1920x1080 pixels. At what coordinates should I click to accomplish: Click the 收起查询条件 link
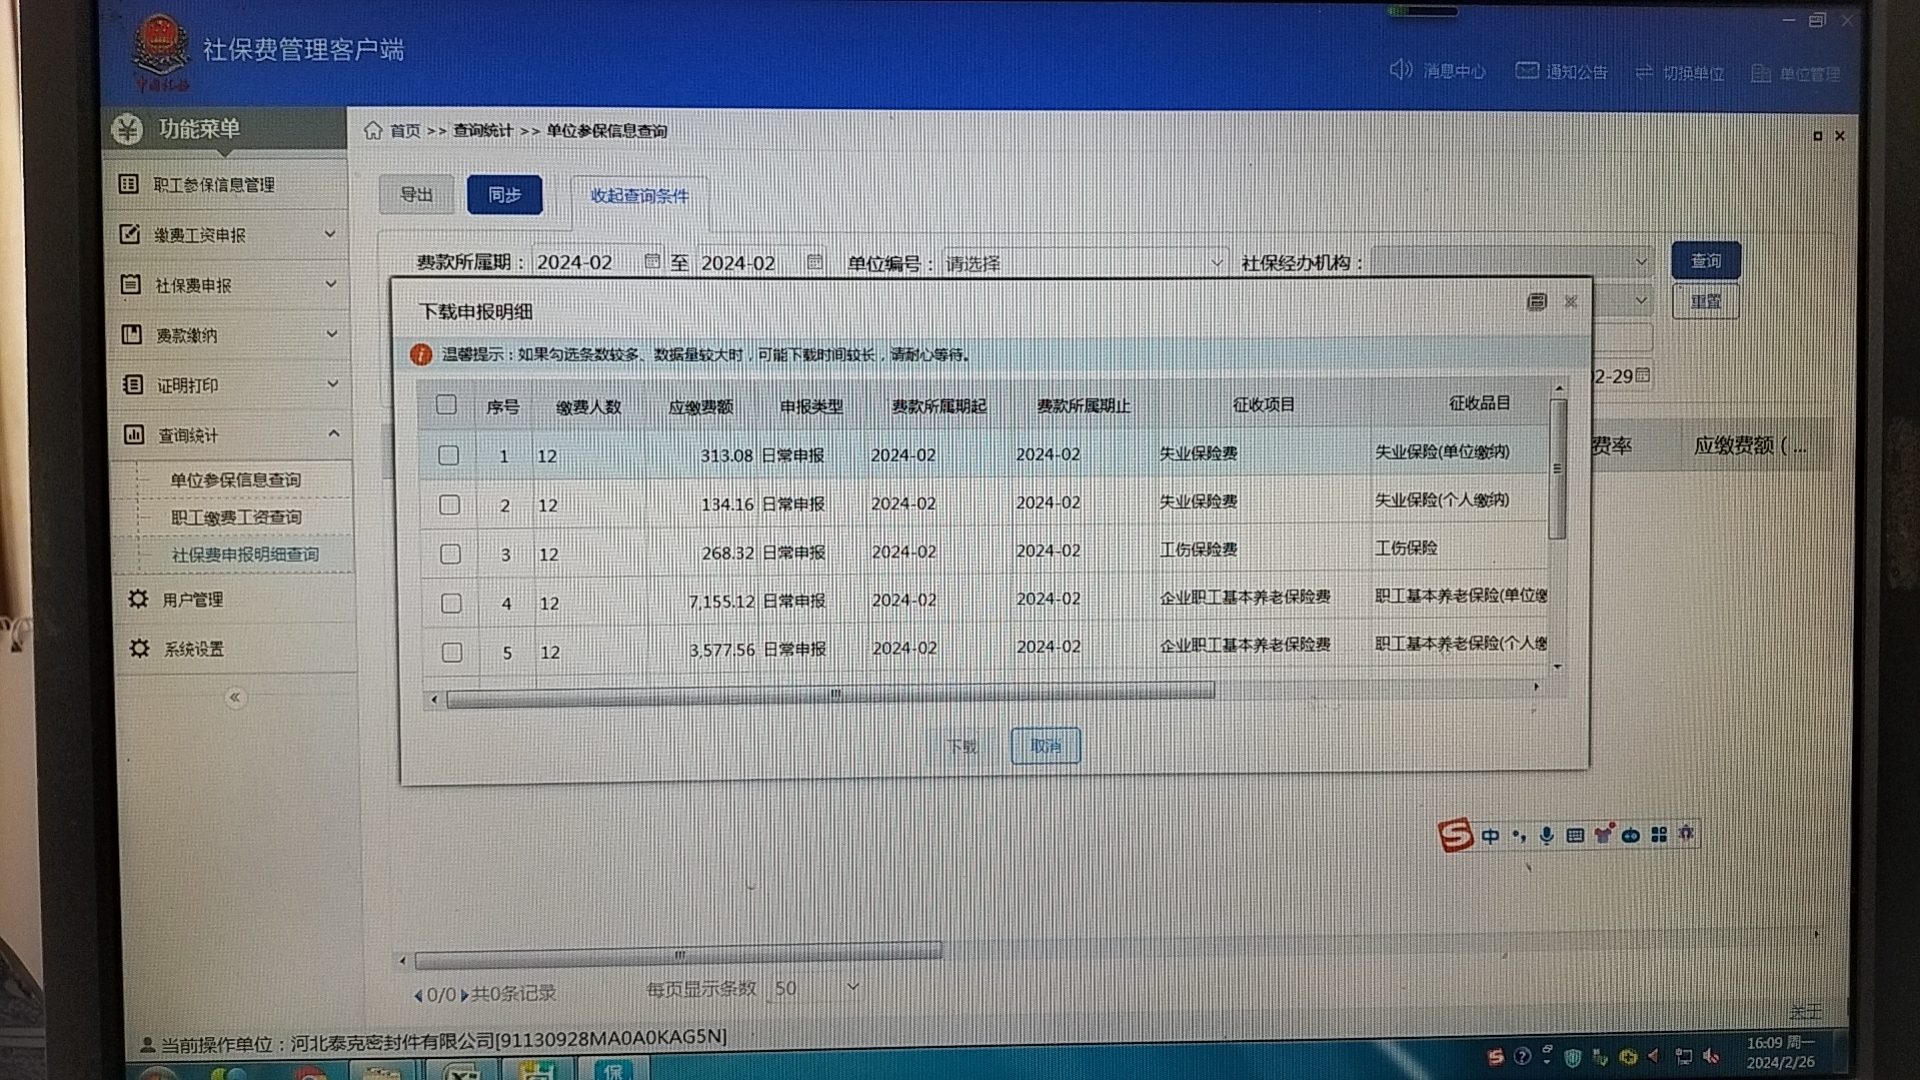(639, 196)
